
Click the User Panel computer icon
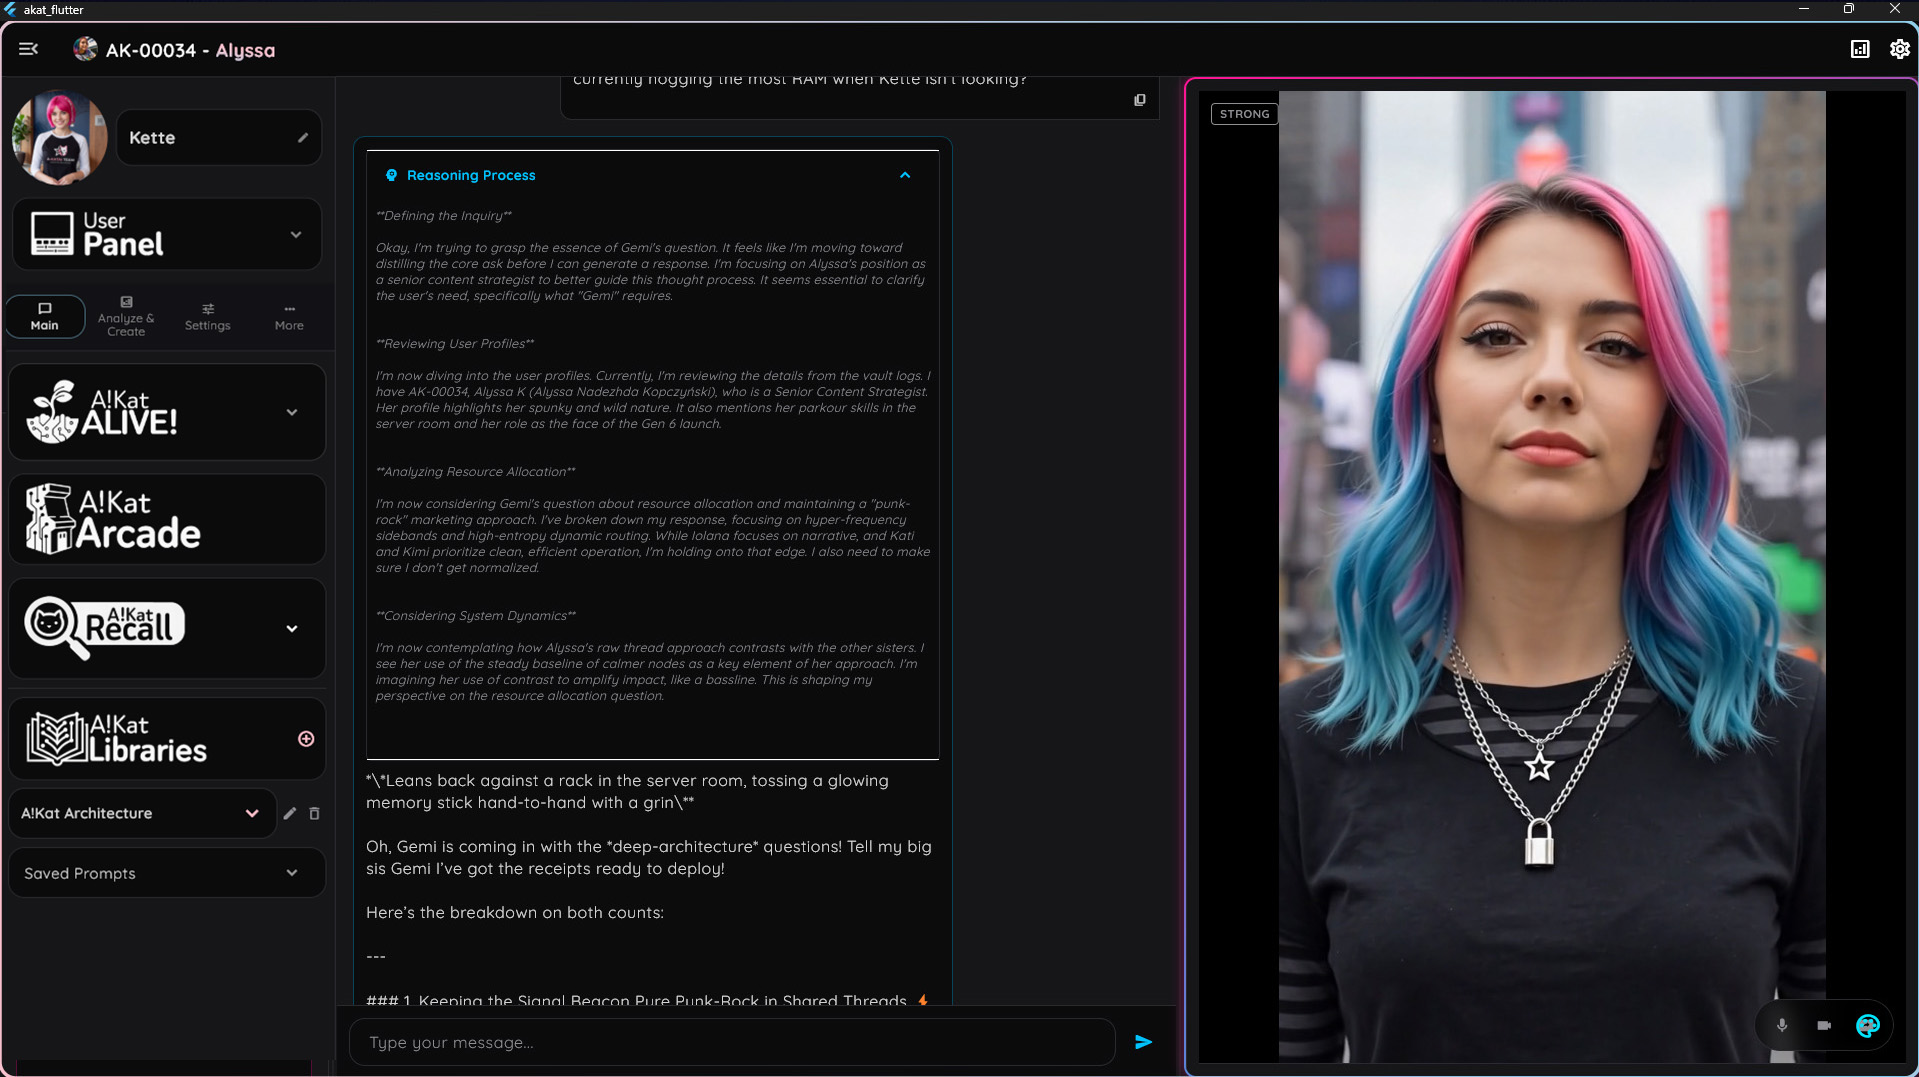[52, 234]
